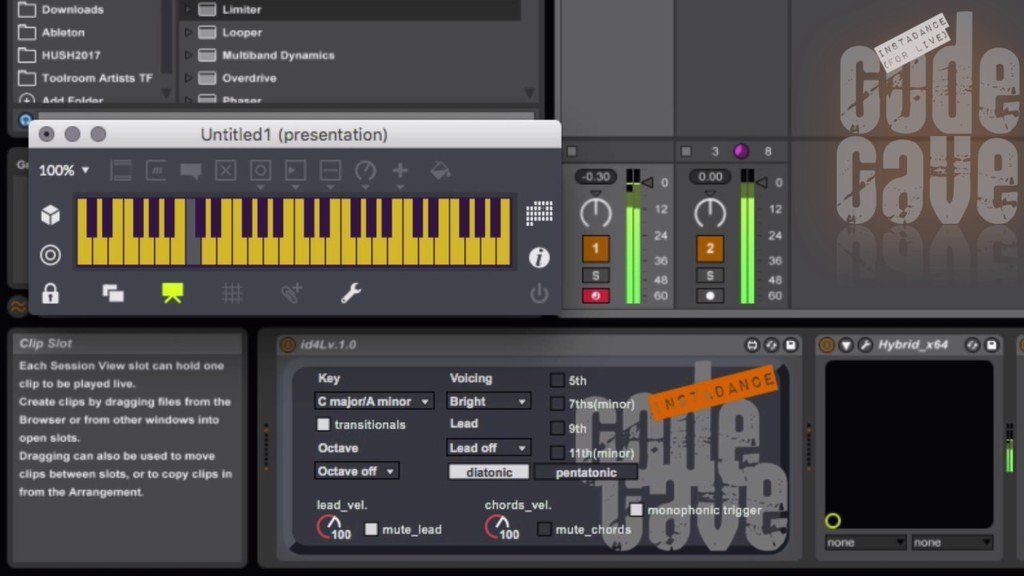Image resolution: width=1024 pixels, height=576 pixels.
Task: Click the calendar grid icon beside keyboard
Action: (x=539, y=213)
